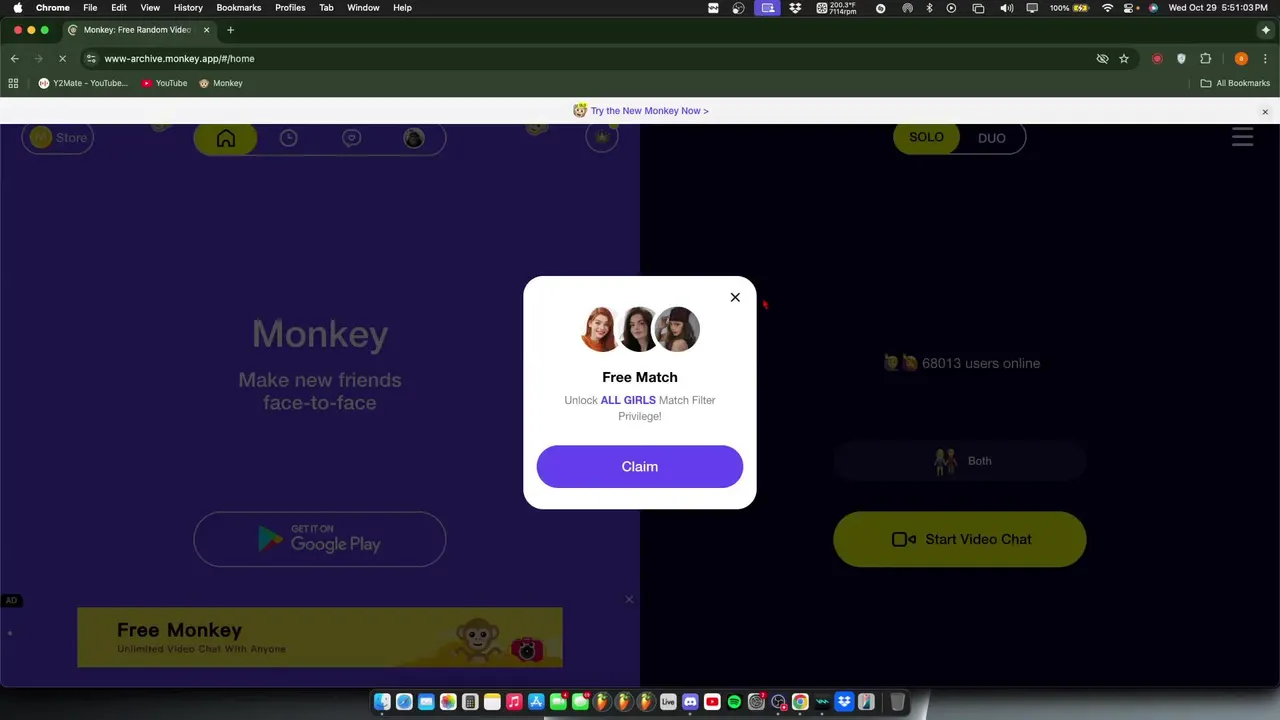The width and height of the screenshot is (1280, 720).
Task: Open the Profiles menu
Action: click(290, 8)
